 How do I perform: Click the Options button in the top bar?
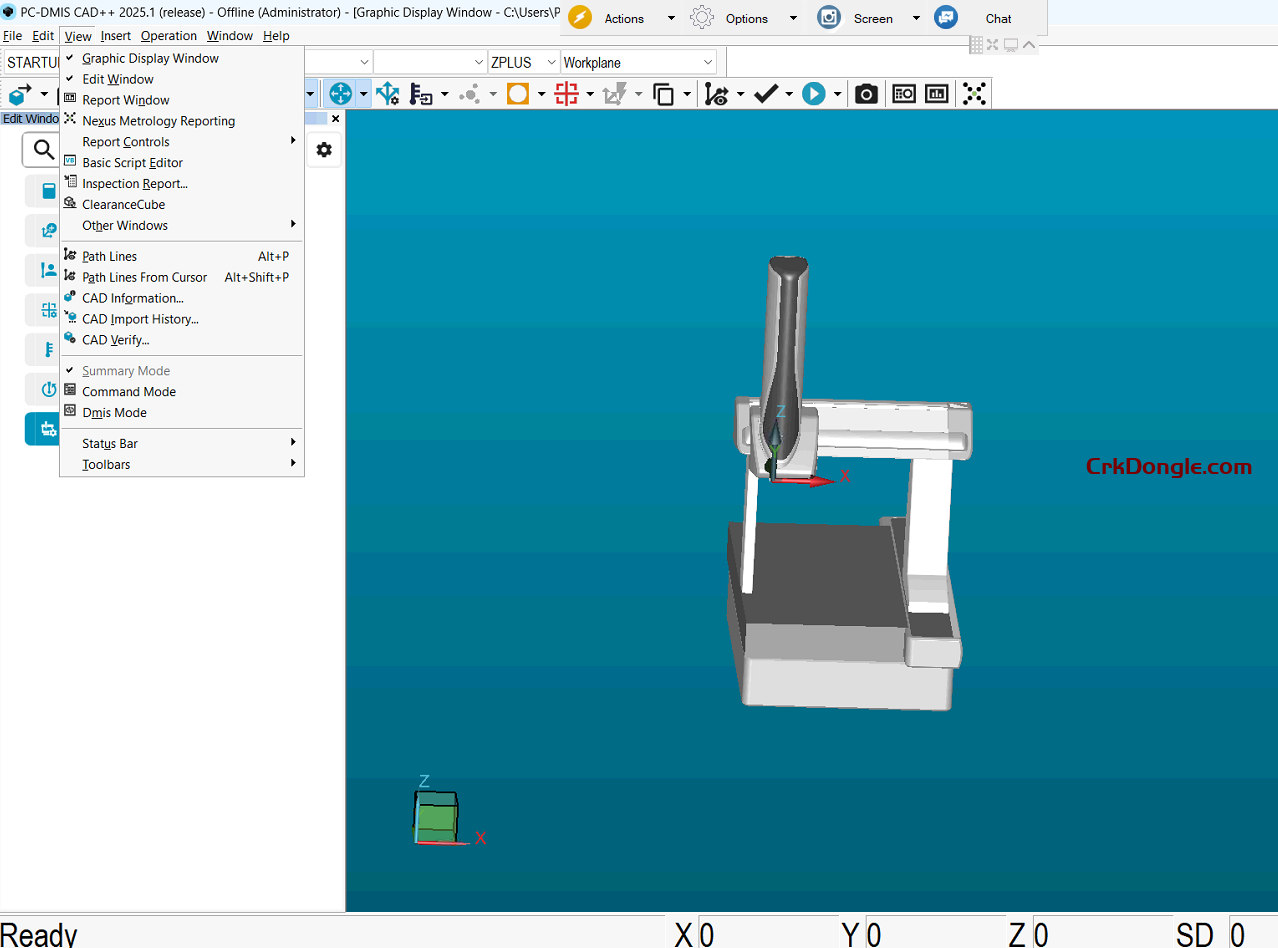click(x=747, y=17)
